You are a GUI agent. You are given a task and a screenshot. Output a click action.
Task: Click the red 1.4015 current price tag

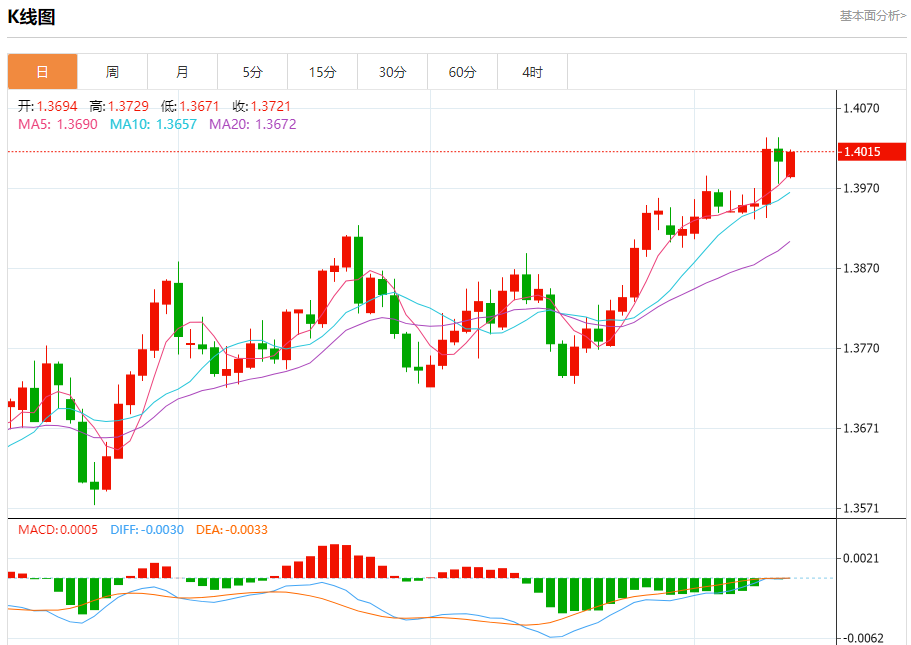pos(871,152)
